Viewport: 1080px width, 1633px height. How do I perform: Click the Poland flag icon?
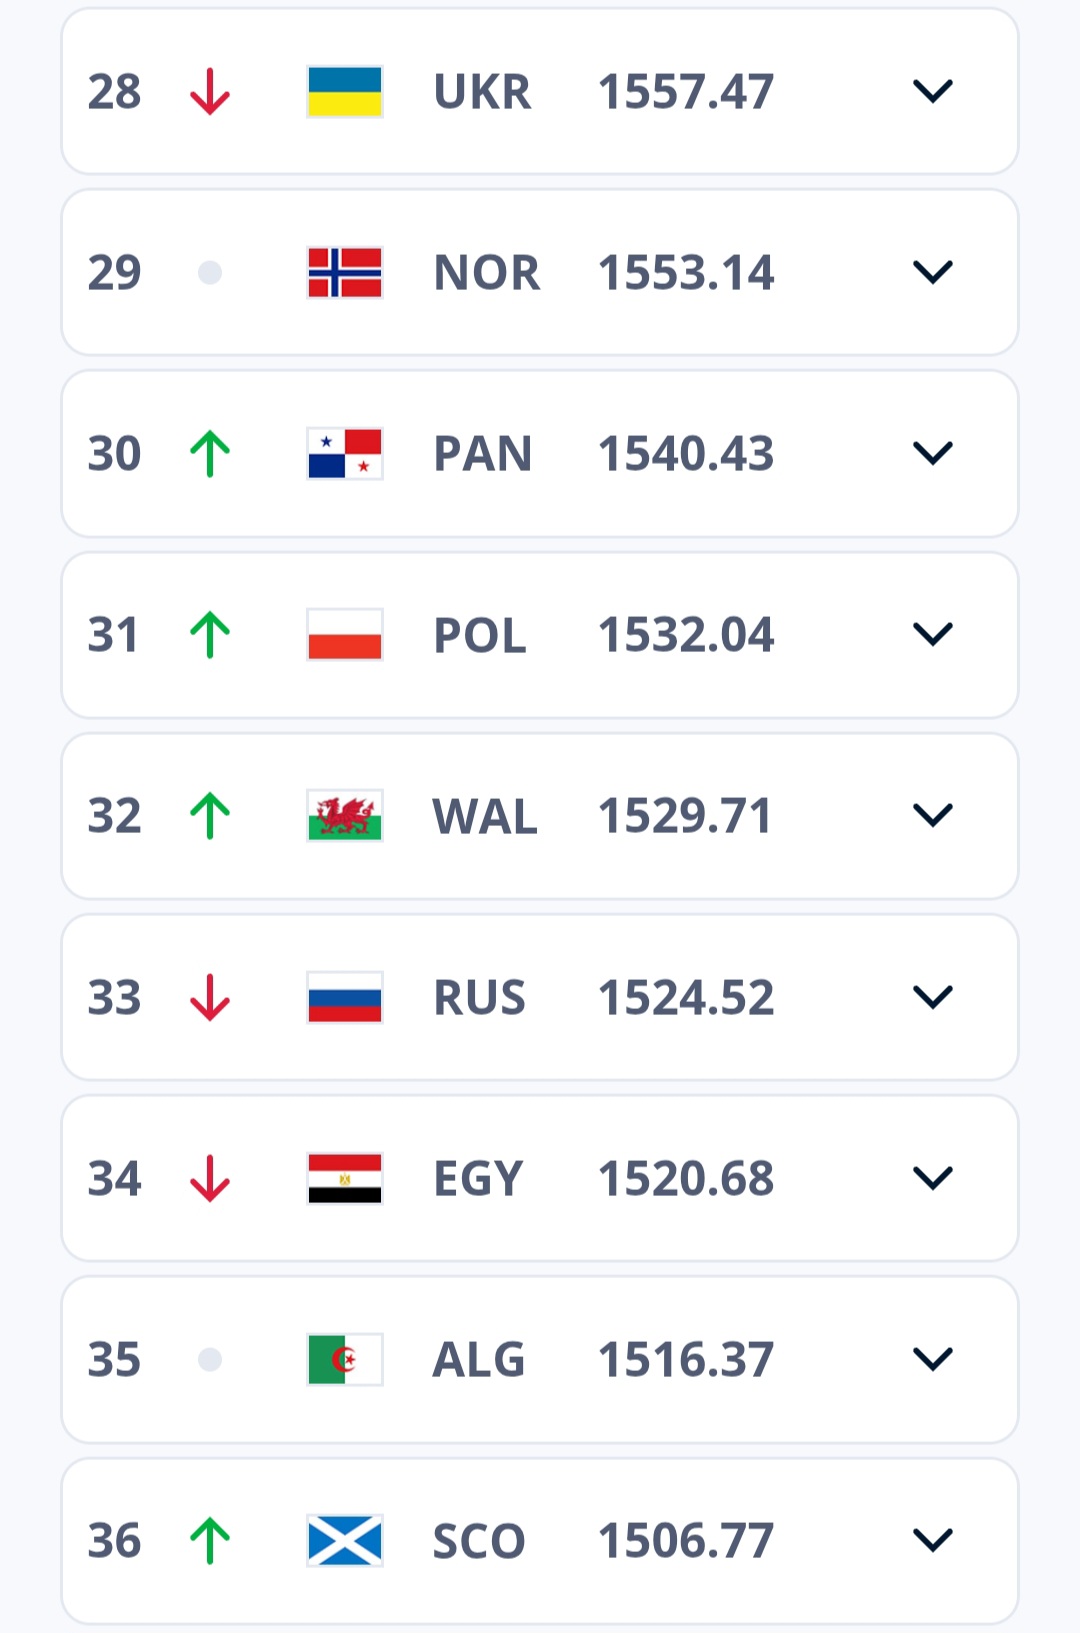pyautogui.click(x=345, y=635)
